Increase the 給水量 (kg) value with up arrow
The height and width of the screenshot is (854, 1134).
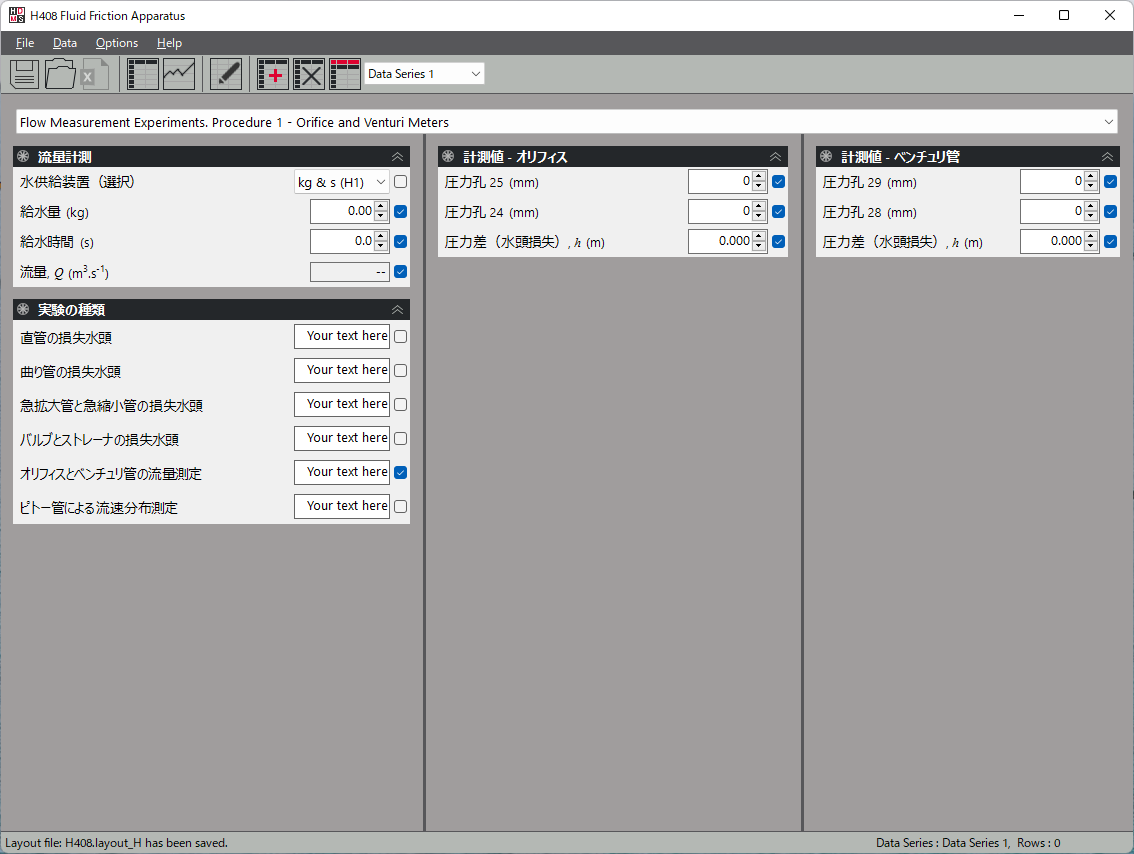click(381, 207)
